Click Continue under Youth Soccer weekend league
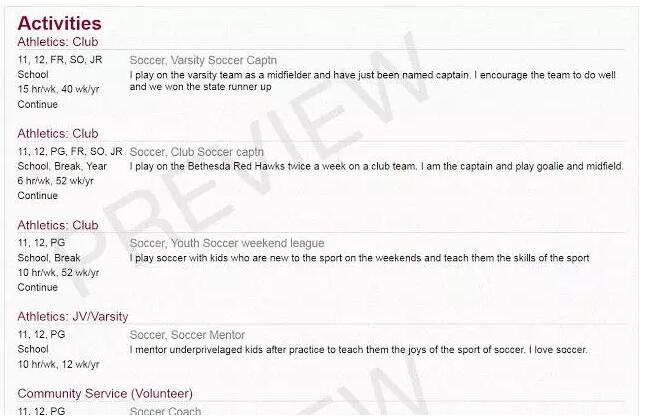 [37, 287]
